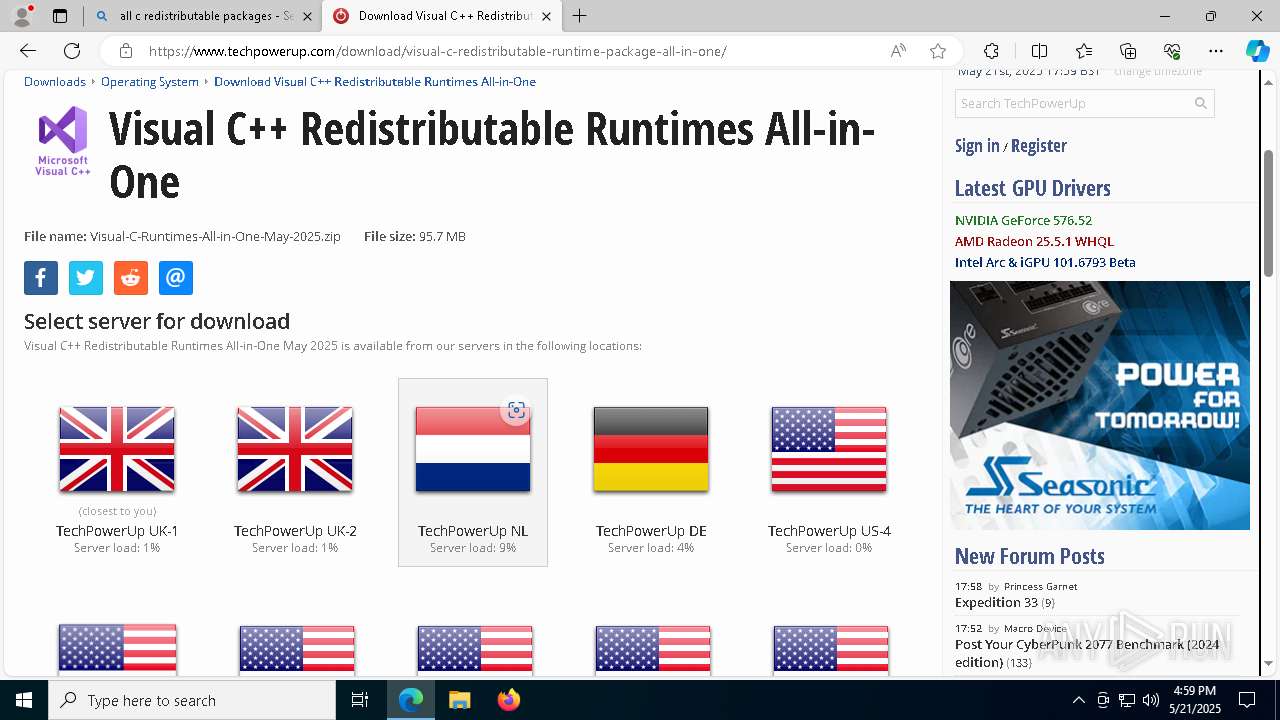
Task: Open the Seasonic Power for Tomorrow ad
Action: pyautogui.click(x=1100, y=405)
